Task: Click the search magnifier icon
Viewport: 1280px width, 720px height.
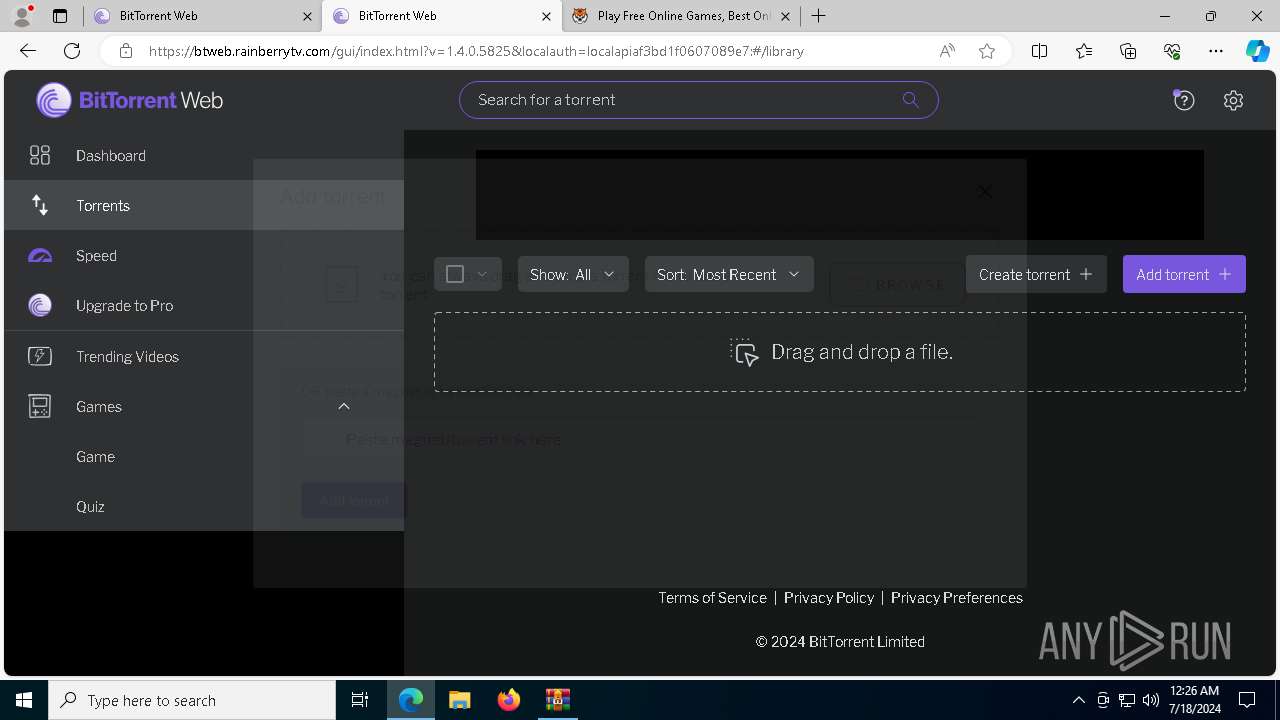Action: 910,100
